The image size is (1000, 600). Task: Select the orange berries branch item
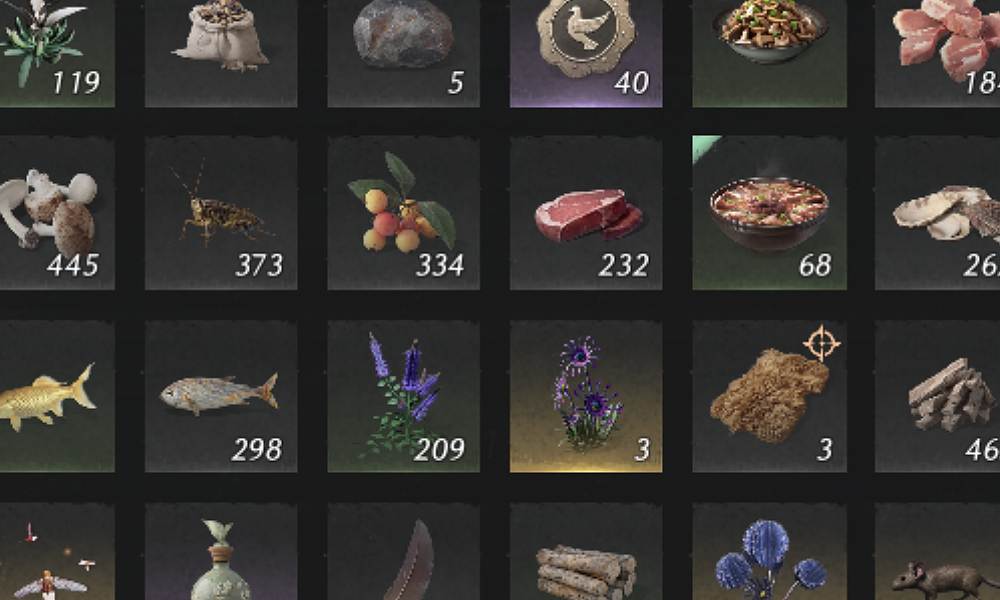(x=403, y=213)
